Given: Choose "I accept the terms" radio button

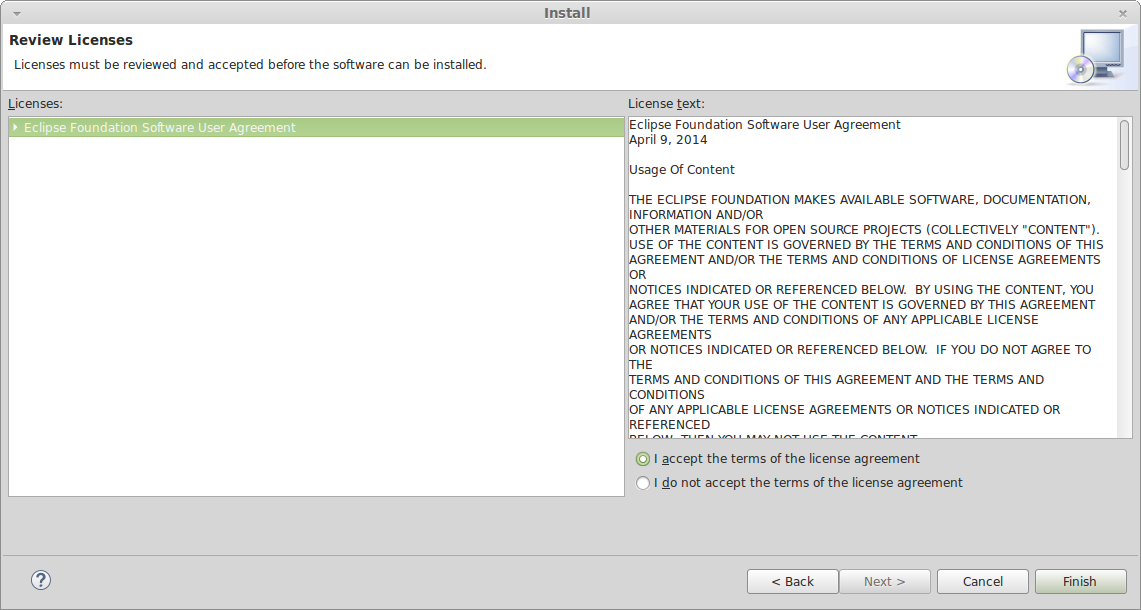Looking at the screenshot, I should coord(643,459).
